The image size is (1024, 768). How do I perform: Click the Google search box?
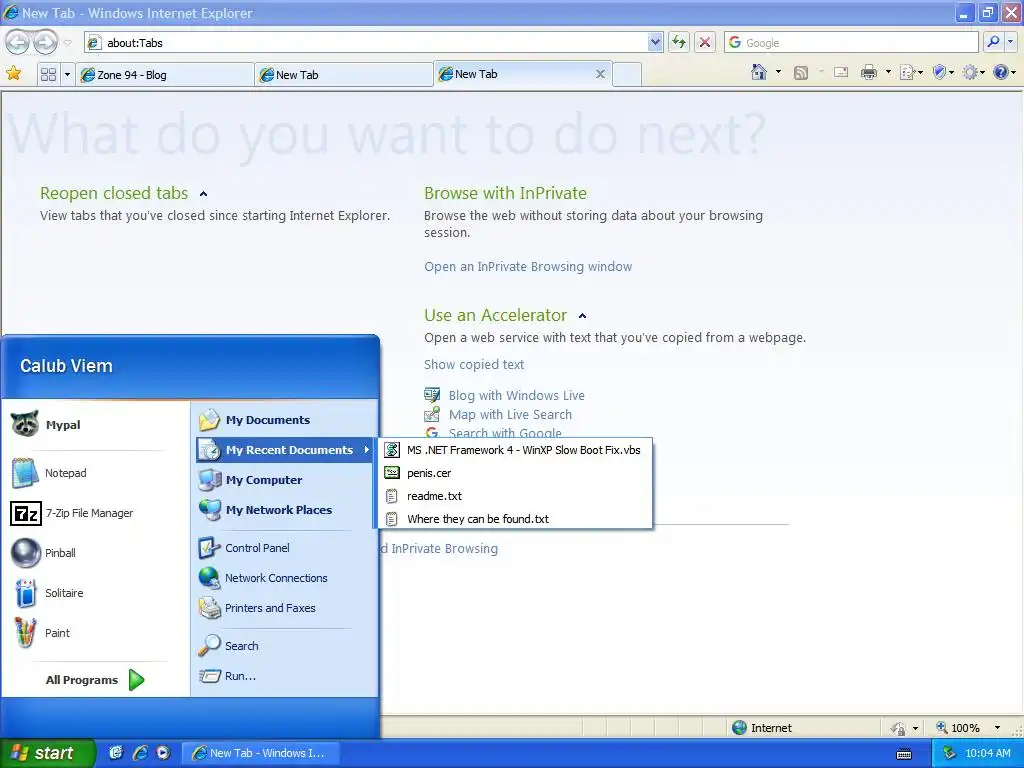852,42
